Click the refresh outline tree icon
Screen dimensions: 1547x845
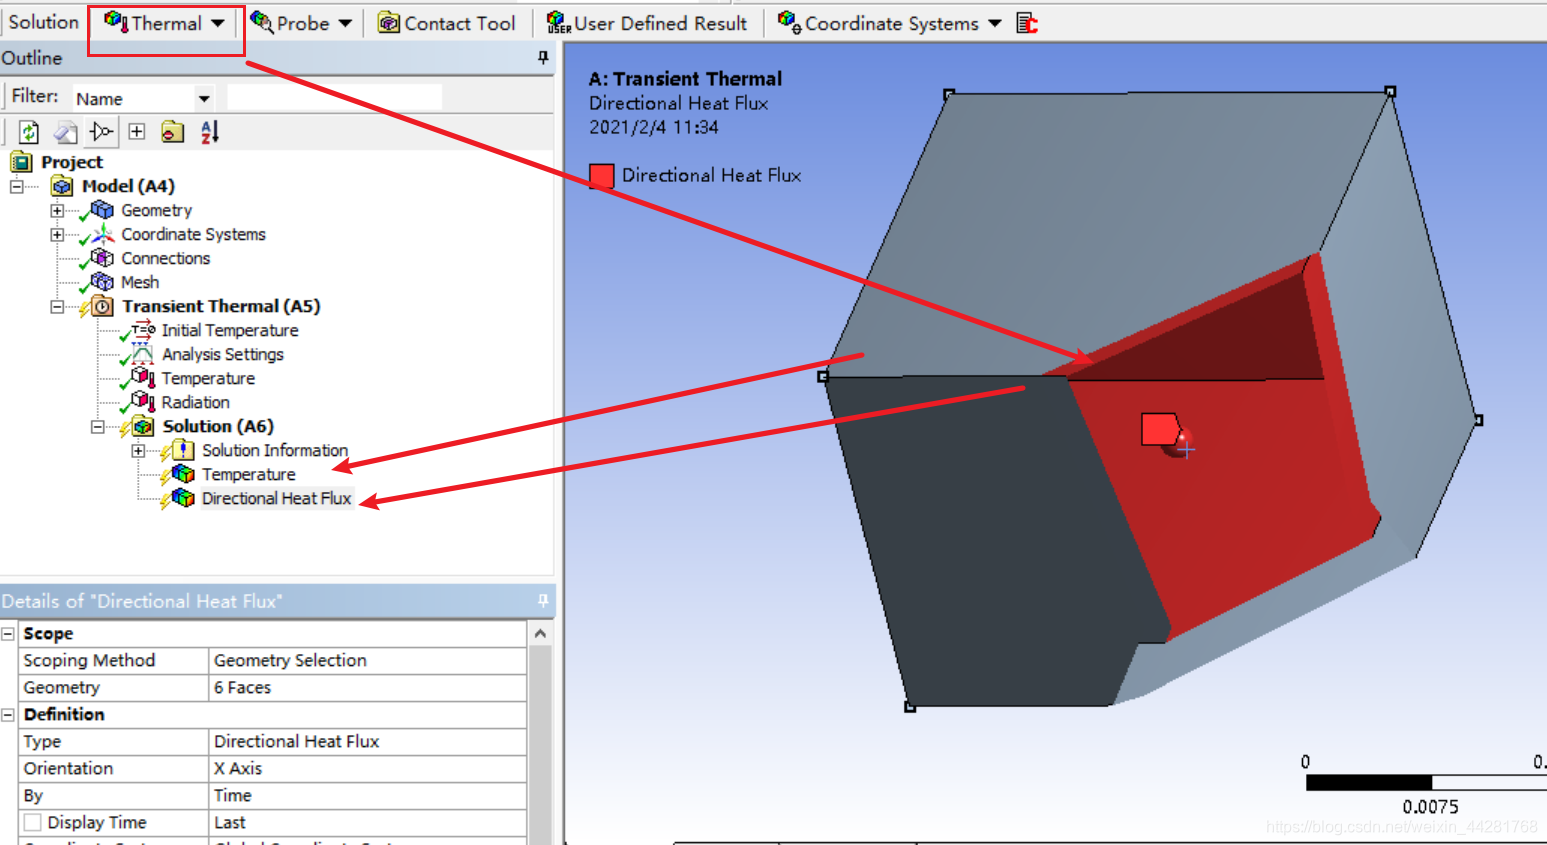click(29, 132)
